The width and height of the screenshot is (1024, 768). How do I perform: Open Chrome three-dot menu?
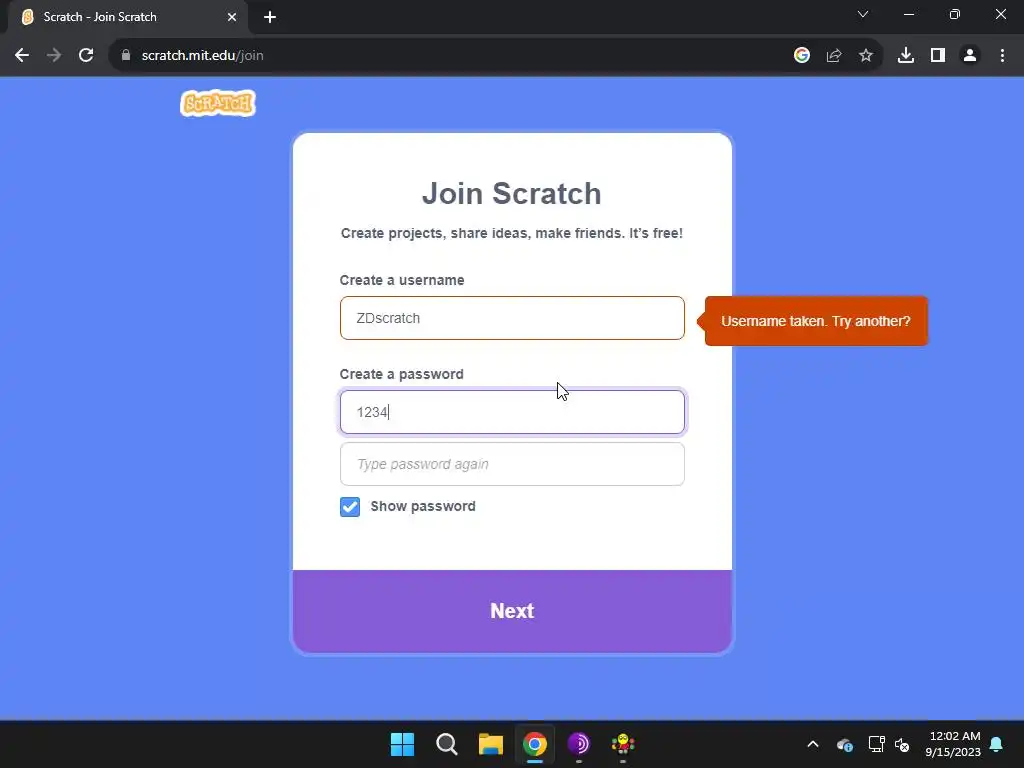[1002, 56]
